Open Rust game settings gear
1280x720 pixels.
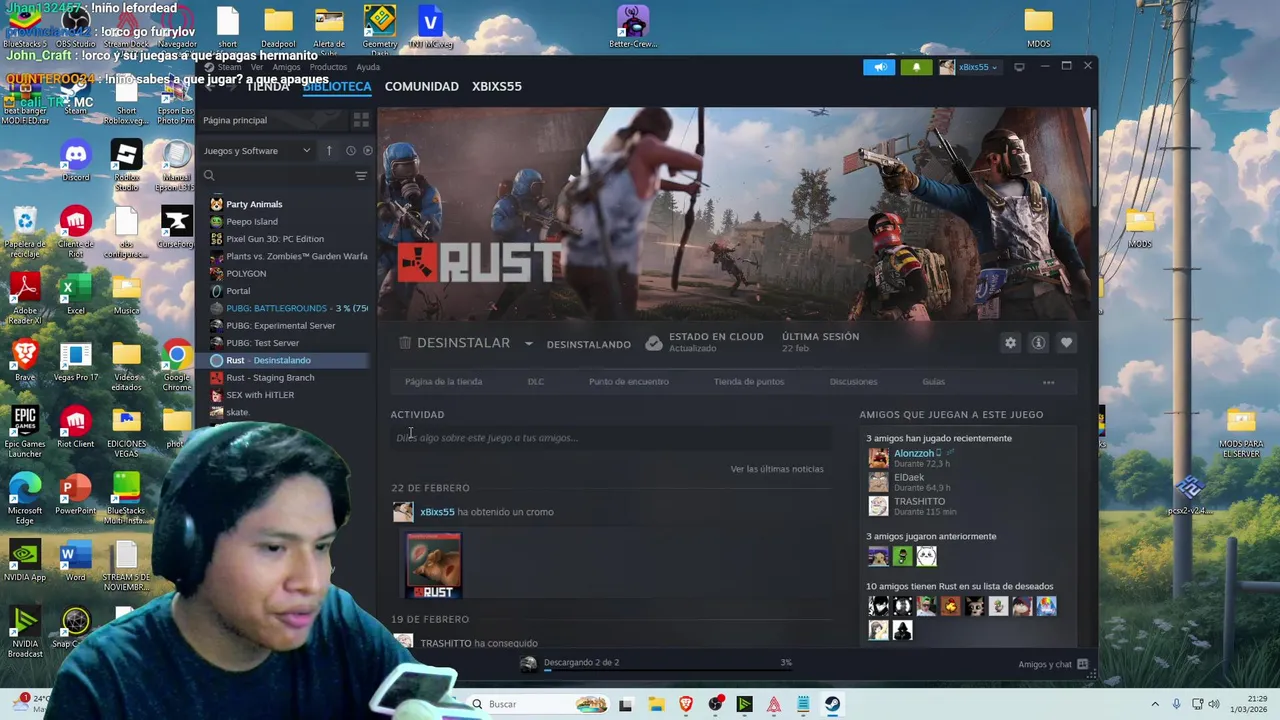[x=1010, y=343]
